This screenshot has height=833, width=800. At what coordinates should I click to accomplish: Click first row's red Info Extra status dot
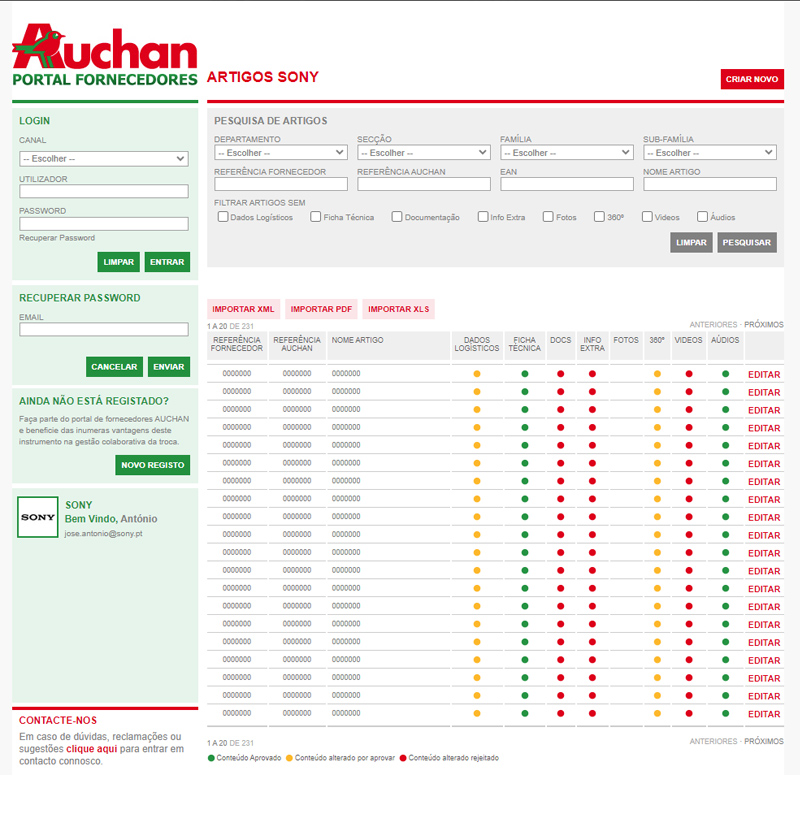coord(592,374)
